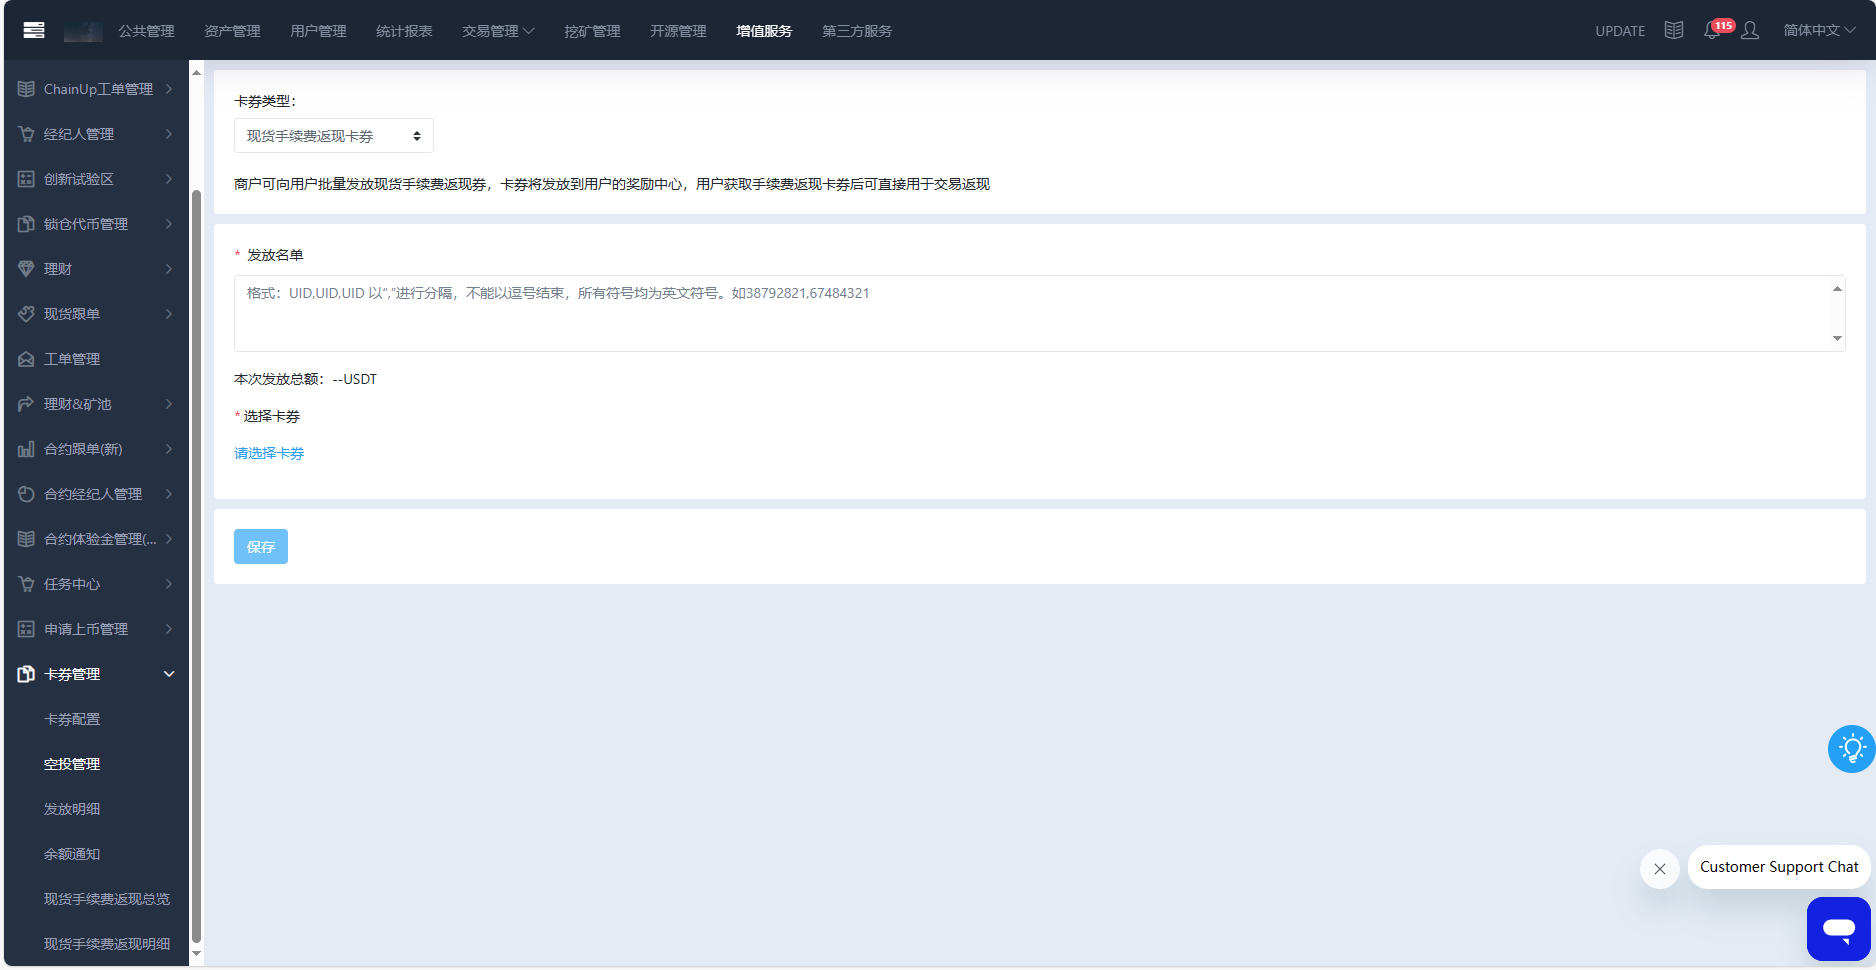Click the 理财 diamond icon
Viewport: 1876px width, 970px height.
click(x=26, y=269)
